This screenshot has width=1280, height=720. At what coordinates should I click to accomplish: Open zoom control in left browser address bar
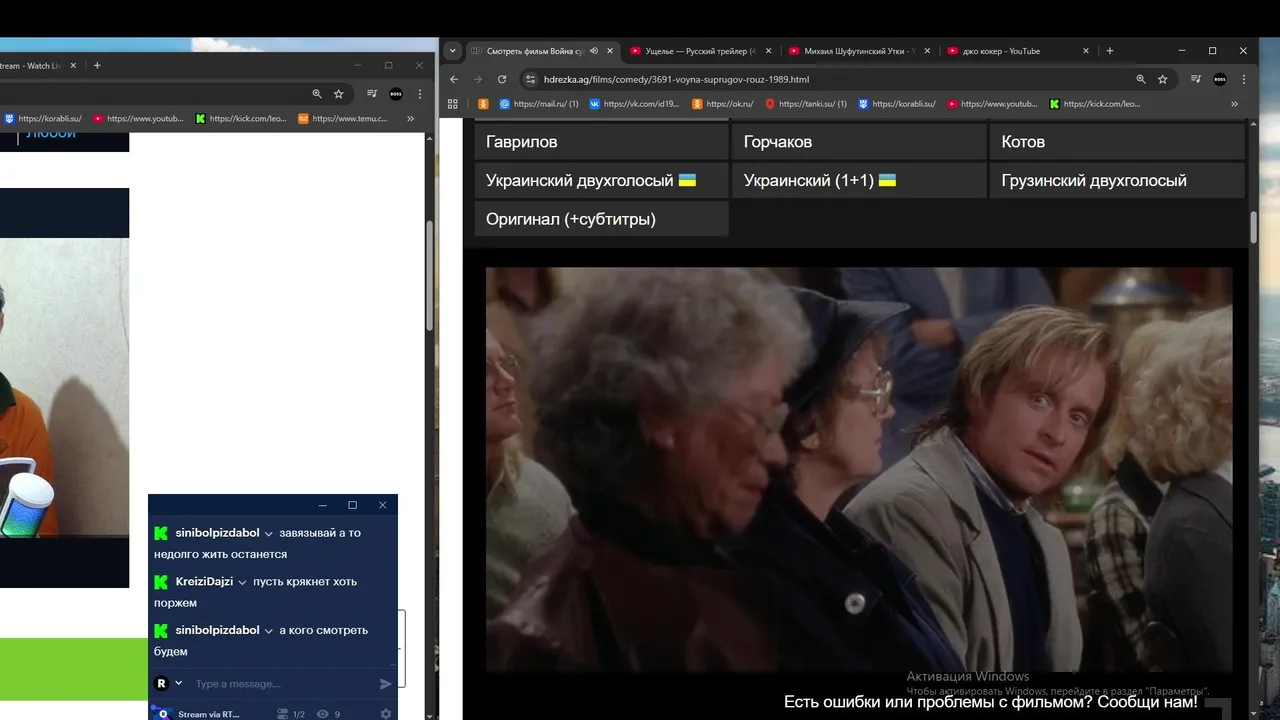click(317, 94)
